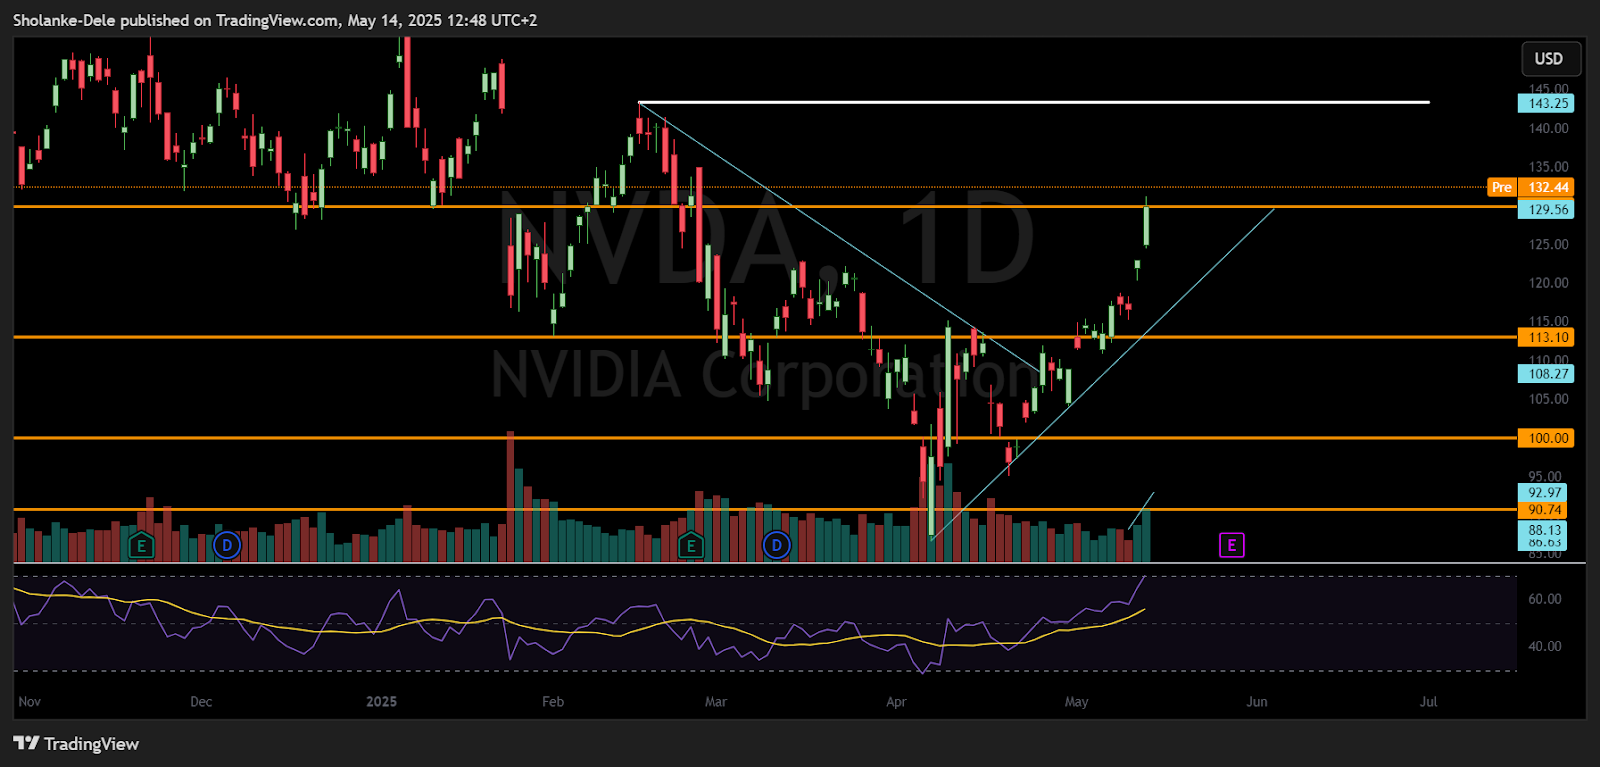Screen dimensions: 1600x767
Task: Click the Nov label on time axis
Action: pos(30,702)
